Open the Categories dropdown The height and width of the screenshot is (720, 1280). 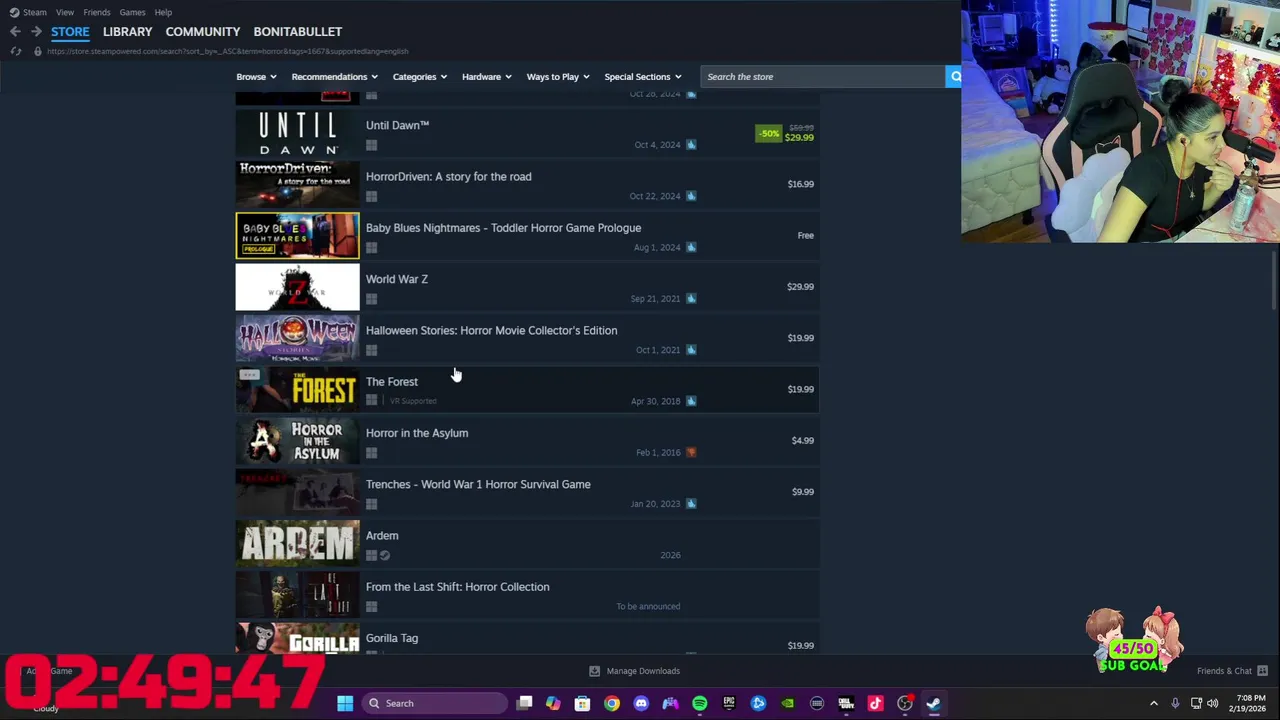pyautogui.click(x=419, y=77)
